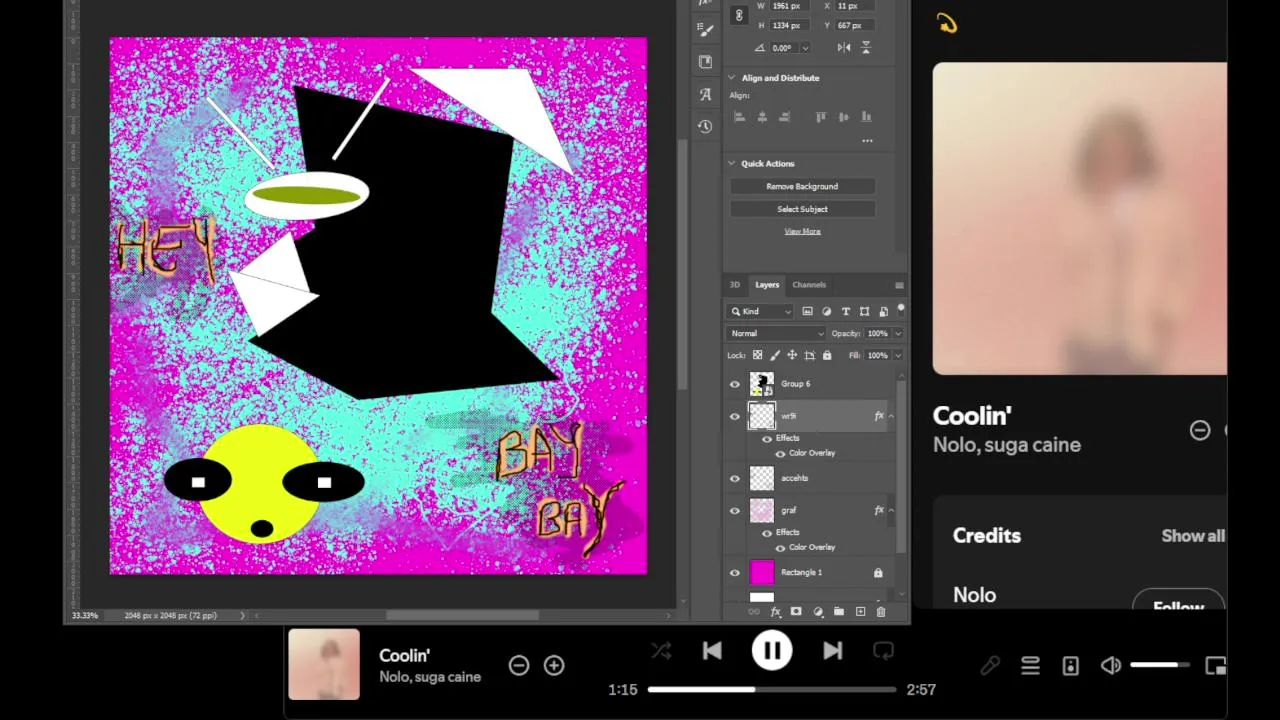Switch to the 3D tab
The image size is (1280, 720).
[735, 285]
